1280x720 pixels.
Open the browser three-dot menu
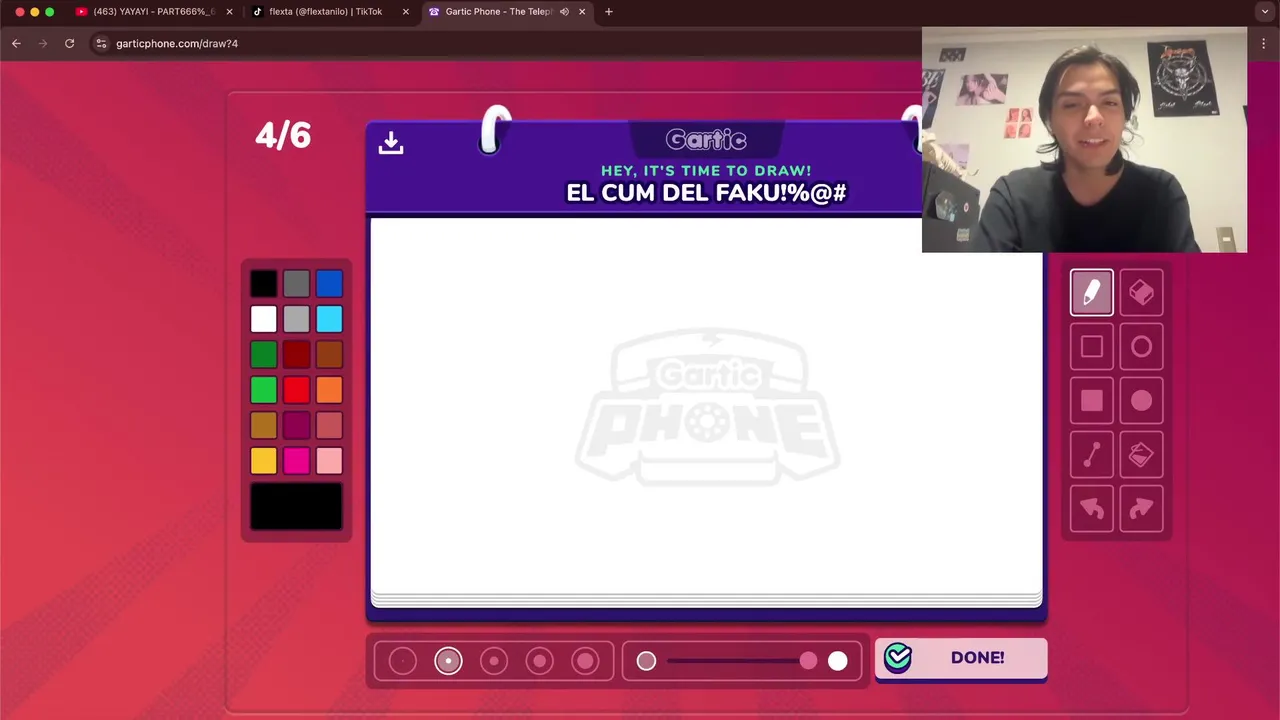(x=1264, y=43)
